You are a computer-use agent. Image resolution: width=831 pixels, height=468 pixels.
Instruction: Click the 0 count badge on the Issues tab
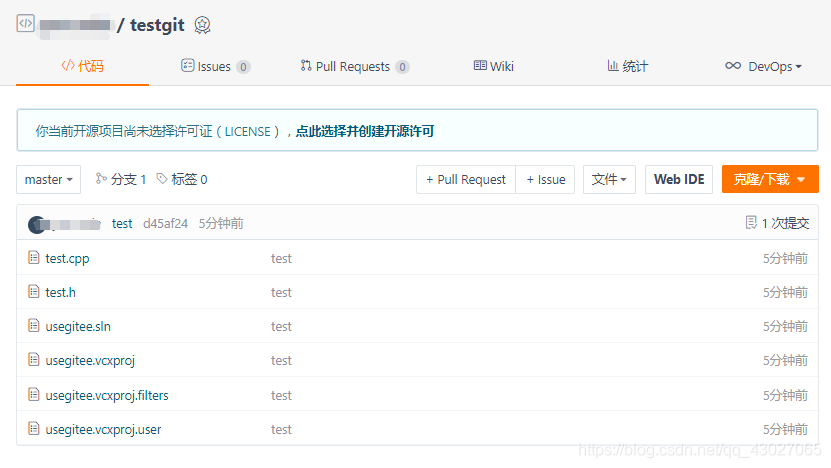tap(243, 67)
